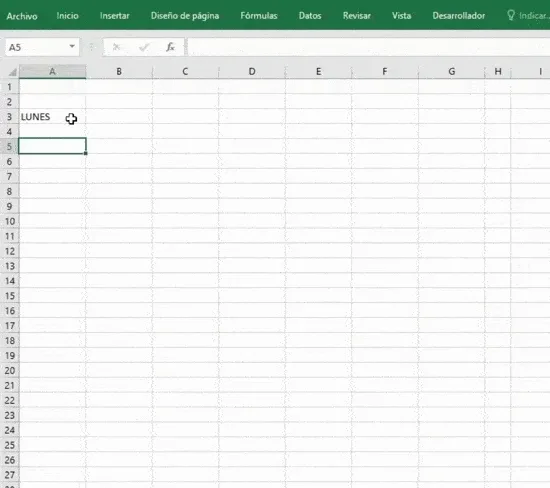Viewport: 550px width, 488px height.
Task: Switch to the Insertar tab
Action: coord(114,16)
